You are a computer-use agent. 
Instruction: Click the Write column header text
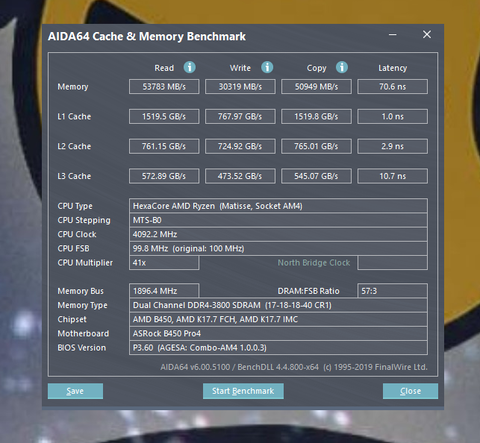point(240,68)
